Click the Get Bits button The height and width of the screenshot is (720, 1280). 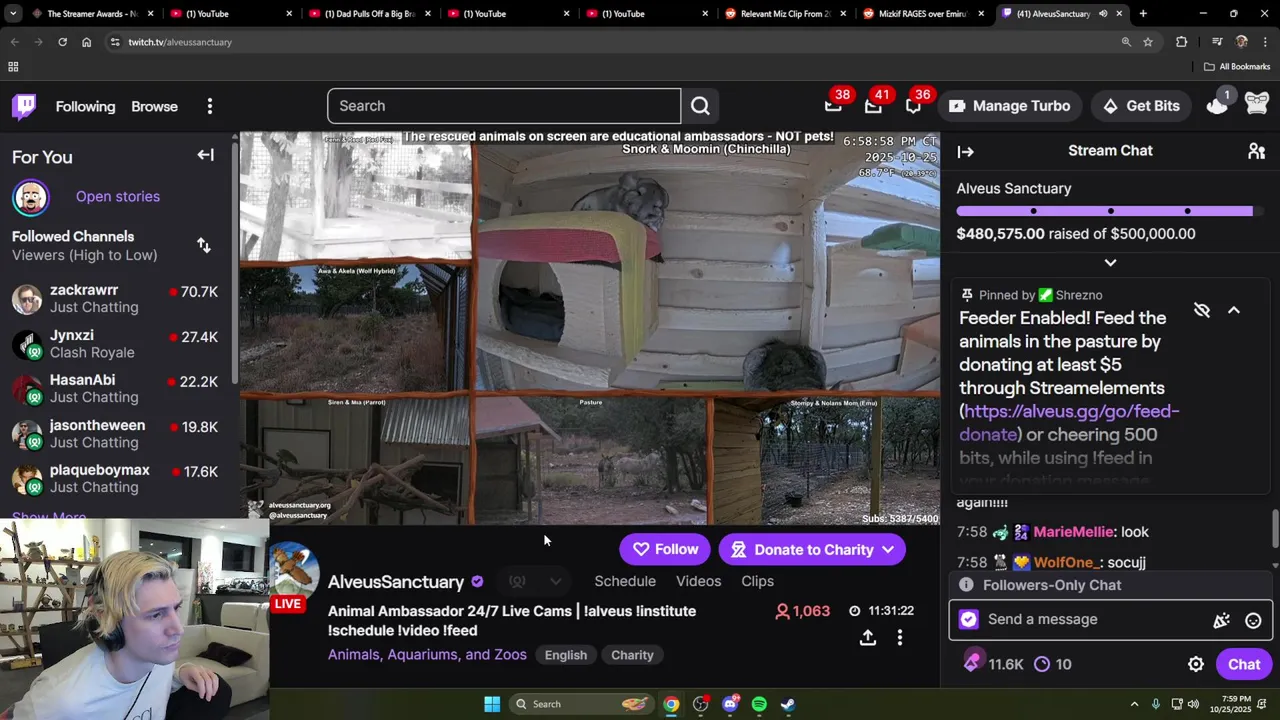(x=1141, y=106)
